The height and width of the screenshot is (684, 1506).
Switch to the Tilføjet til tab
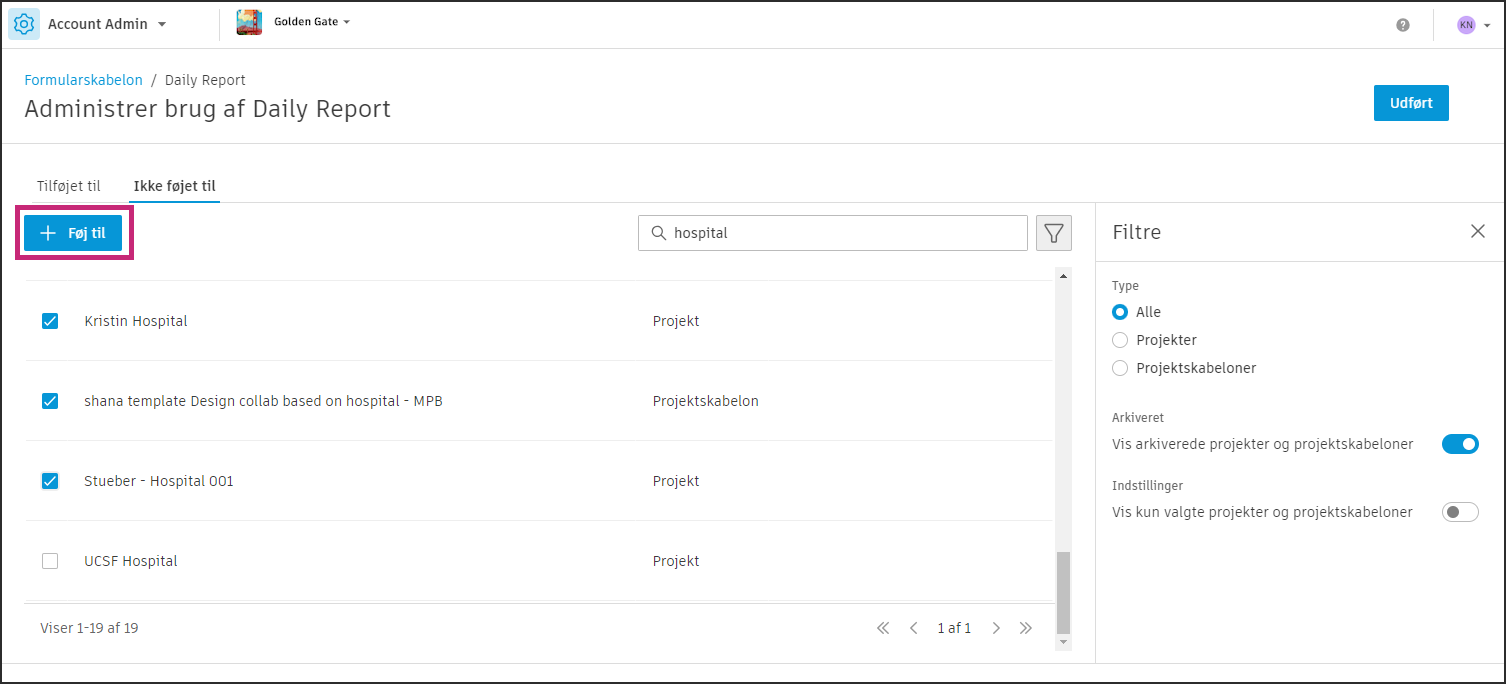pyautogui.click(x=69, y=186)
